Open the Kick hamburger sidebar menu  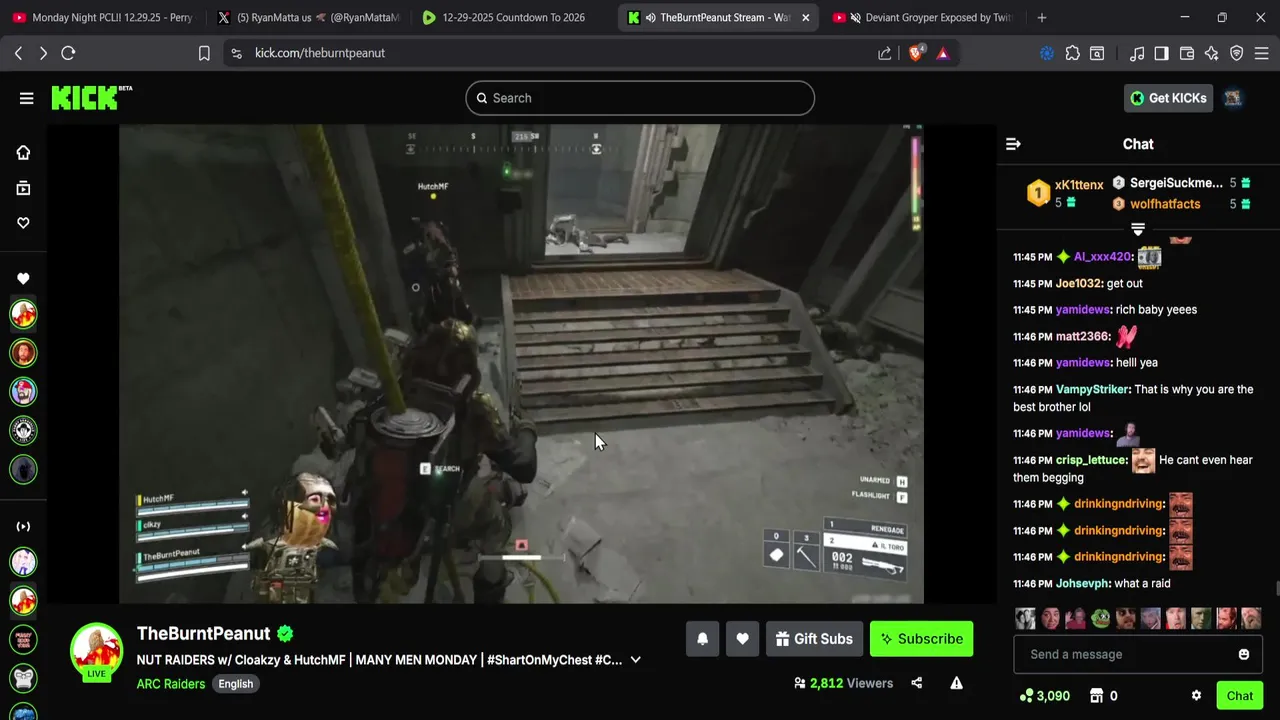26,98
